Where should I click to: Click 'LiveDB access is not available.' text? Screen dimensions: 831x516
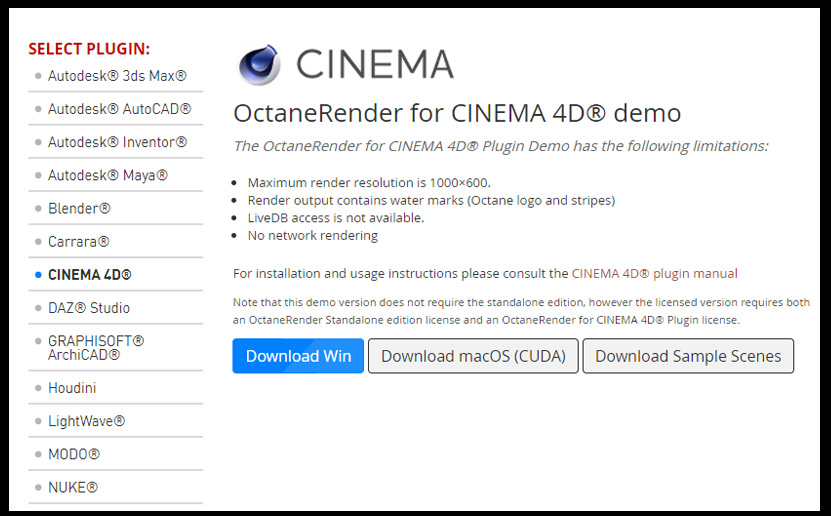click(x=335, y=218)
